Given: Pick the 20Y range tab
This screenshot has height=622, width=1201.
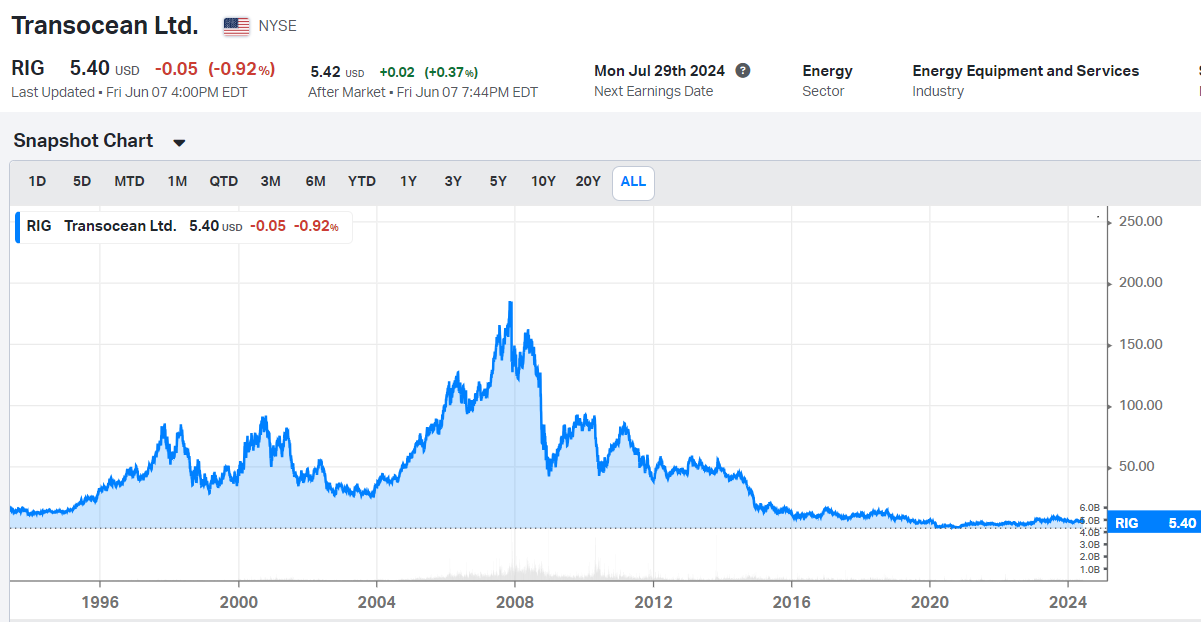Looking at the screenshot, I should pos(588,181).
